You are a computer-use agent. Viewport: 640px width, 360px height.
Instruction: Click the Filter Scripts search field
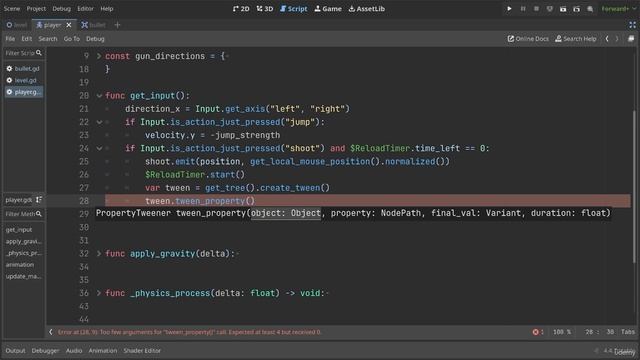[24, 53]
